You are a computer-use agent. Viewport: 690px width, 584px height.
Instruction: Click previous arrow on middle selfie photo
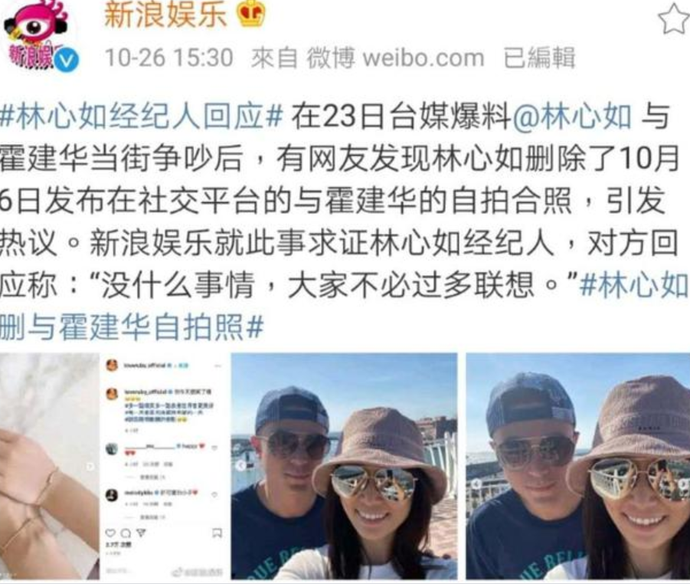[x=241, y=466]
